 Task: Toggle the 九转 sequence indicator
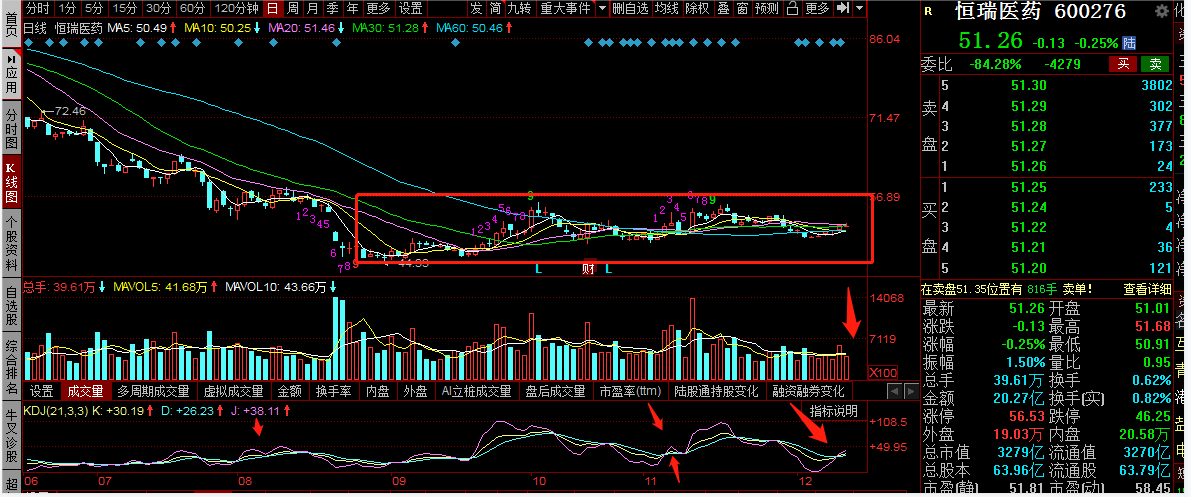[520, 8]
